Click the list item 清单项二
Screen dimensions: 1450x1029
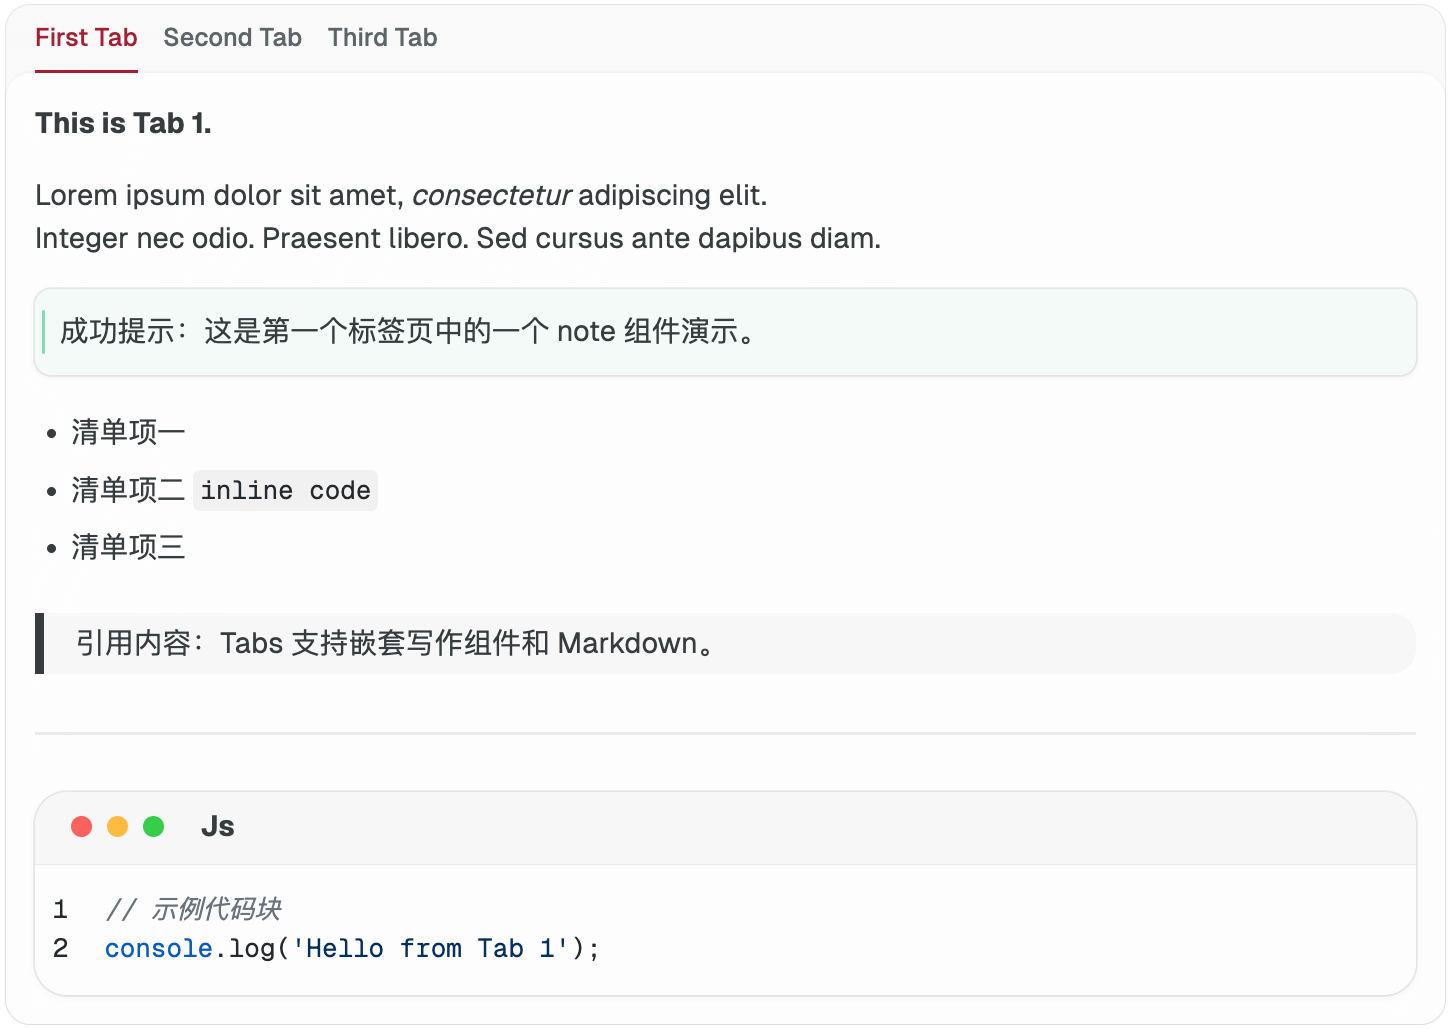(x=128, y=490)
